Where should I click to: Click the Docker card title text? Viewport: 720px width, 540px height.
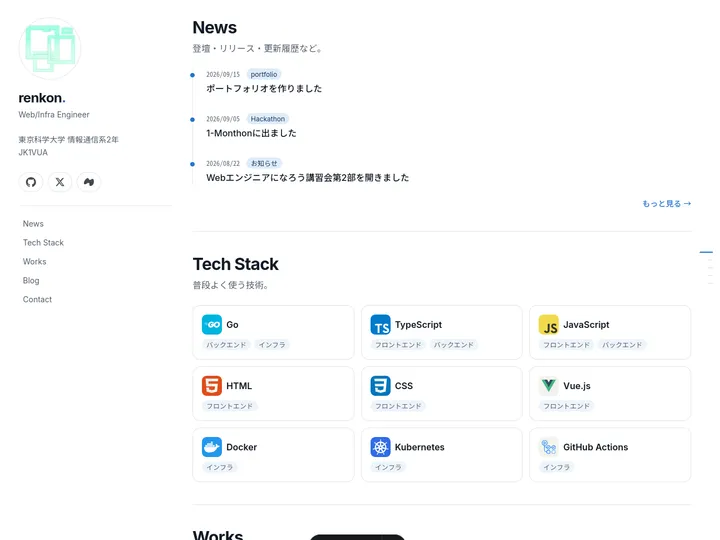[x=242, y=447]
